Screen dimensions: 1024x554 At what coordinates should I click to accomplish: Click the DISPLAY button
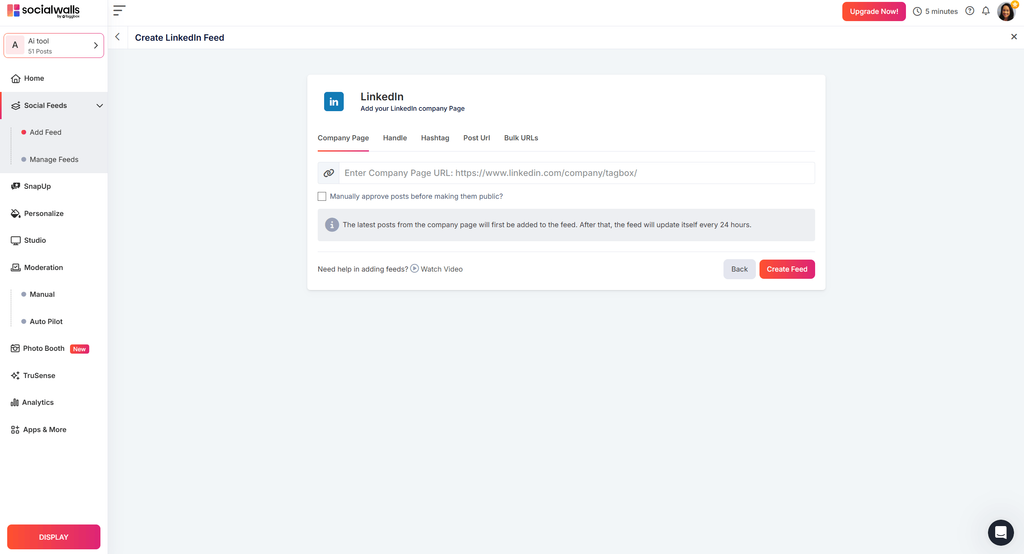pyautogui.click(x=54, y=537)
